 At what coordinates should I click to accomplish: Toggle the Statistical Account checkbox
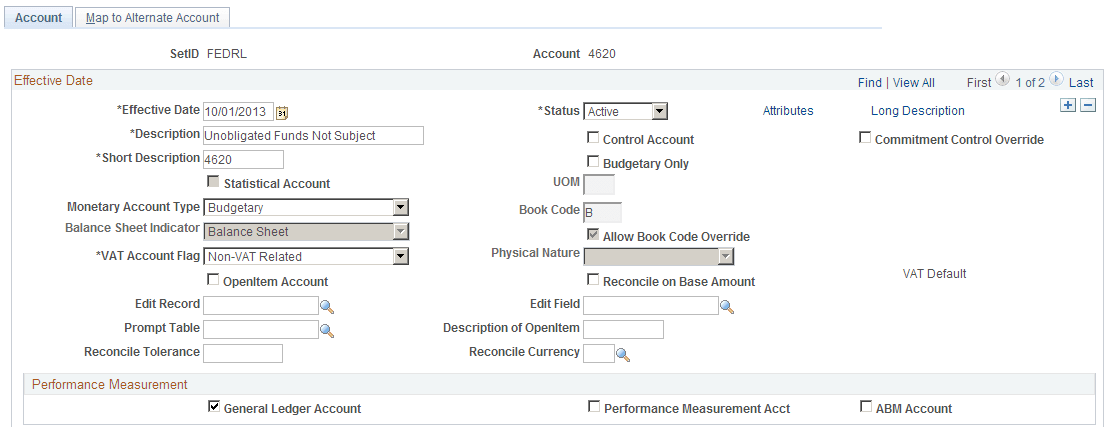point(213,182)
